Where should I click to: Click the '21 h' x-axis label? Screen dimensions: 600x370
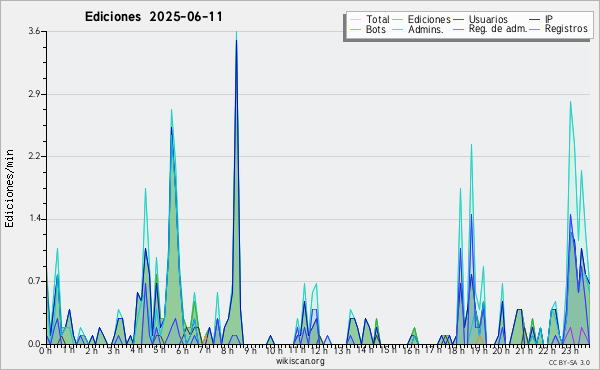pyautogui.click(x=523, y=351)
